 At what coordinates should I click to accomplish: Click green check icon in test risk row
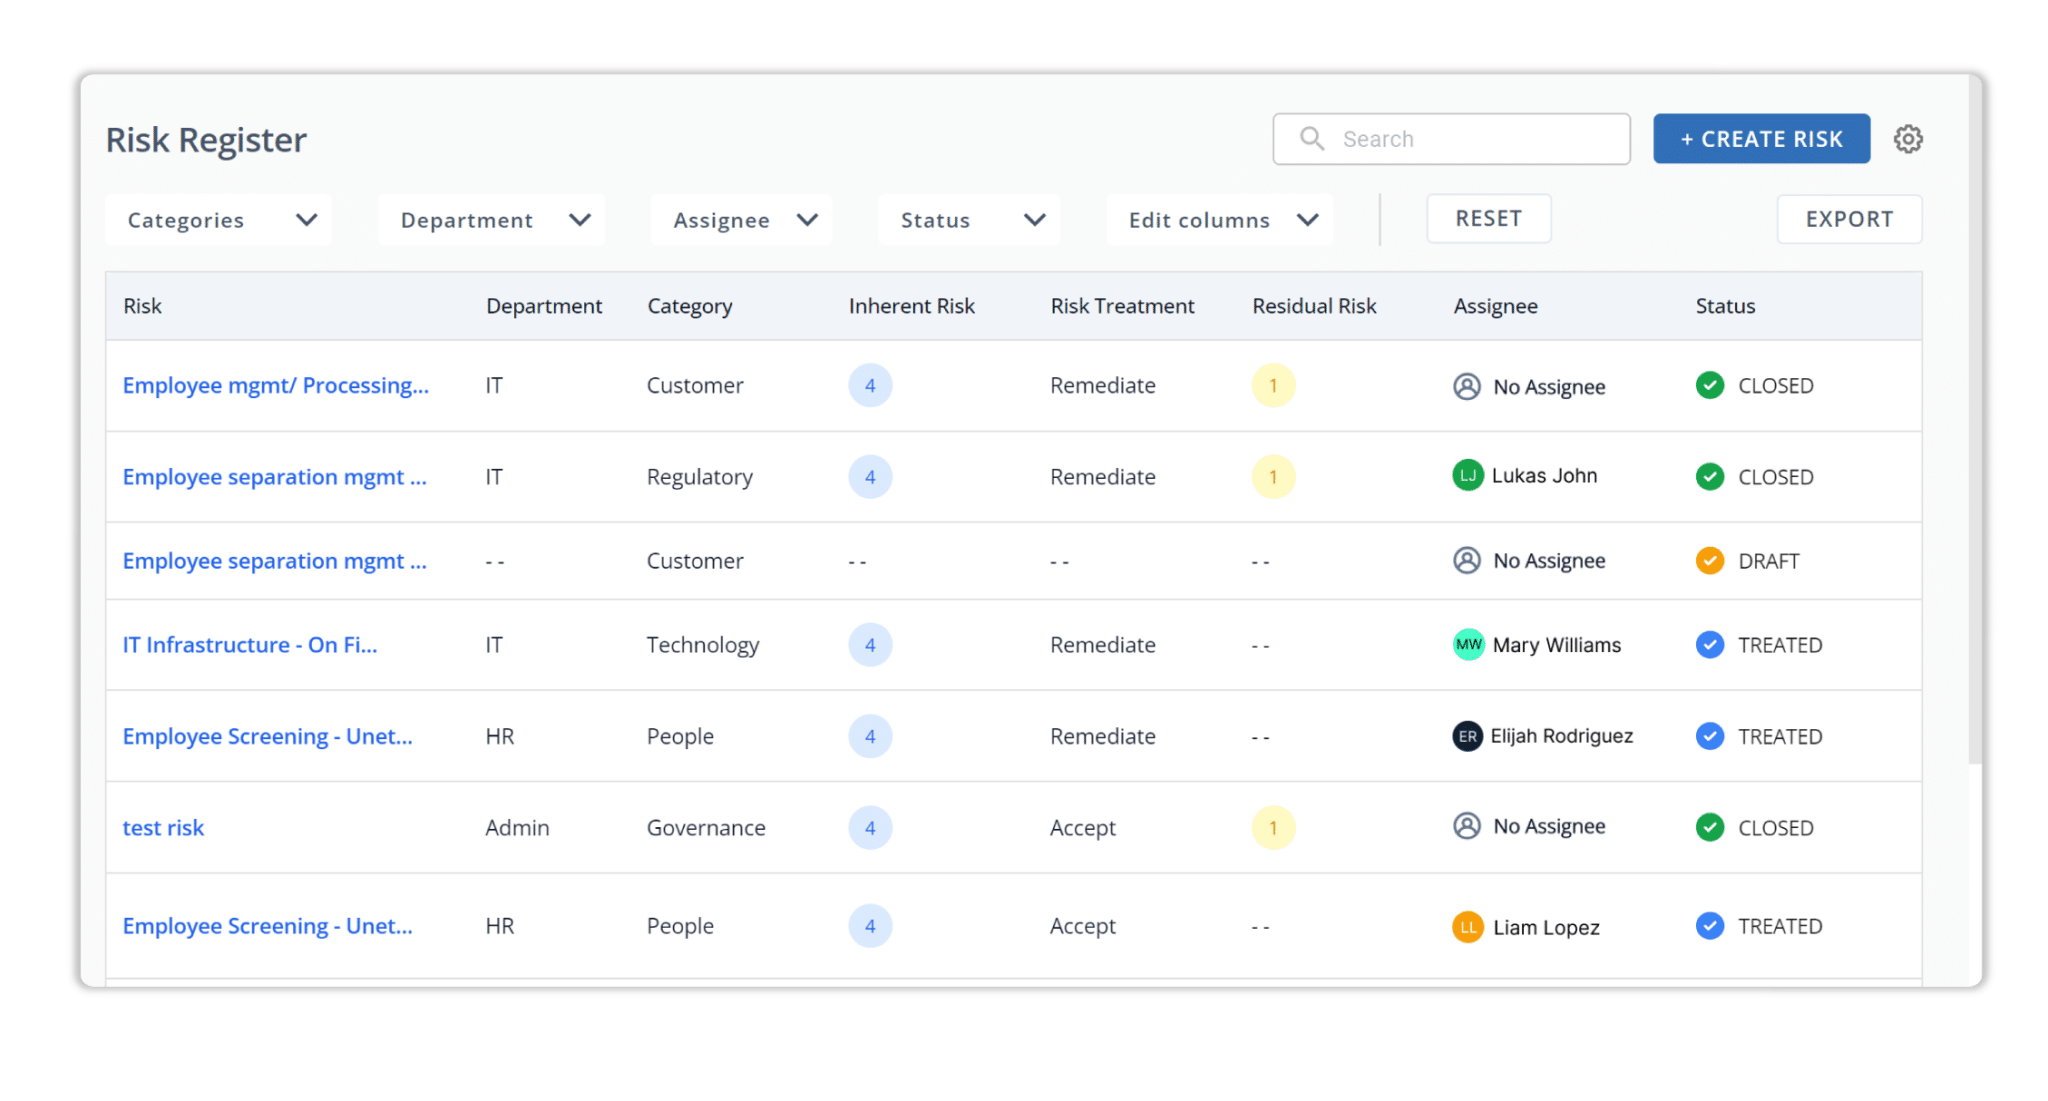1710,828
